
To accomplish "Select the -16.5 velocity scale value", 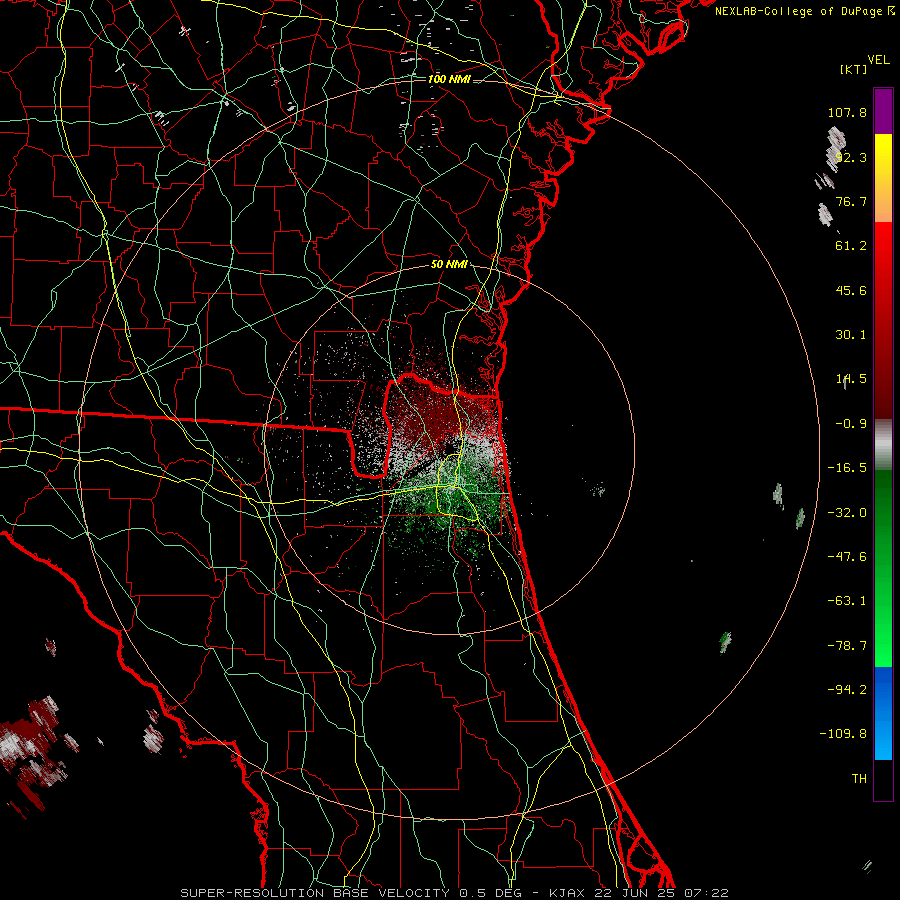I will tap(847, 468).
